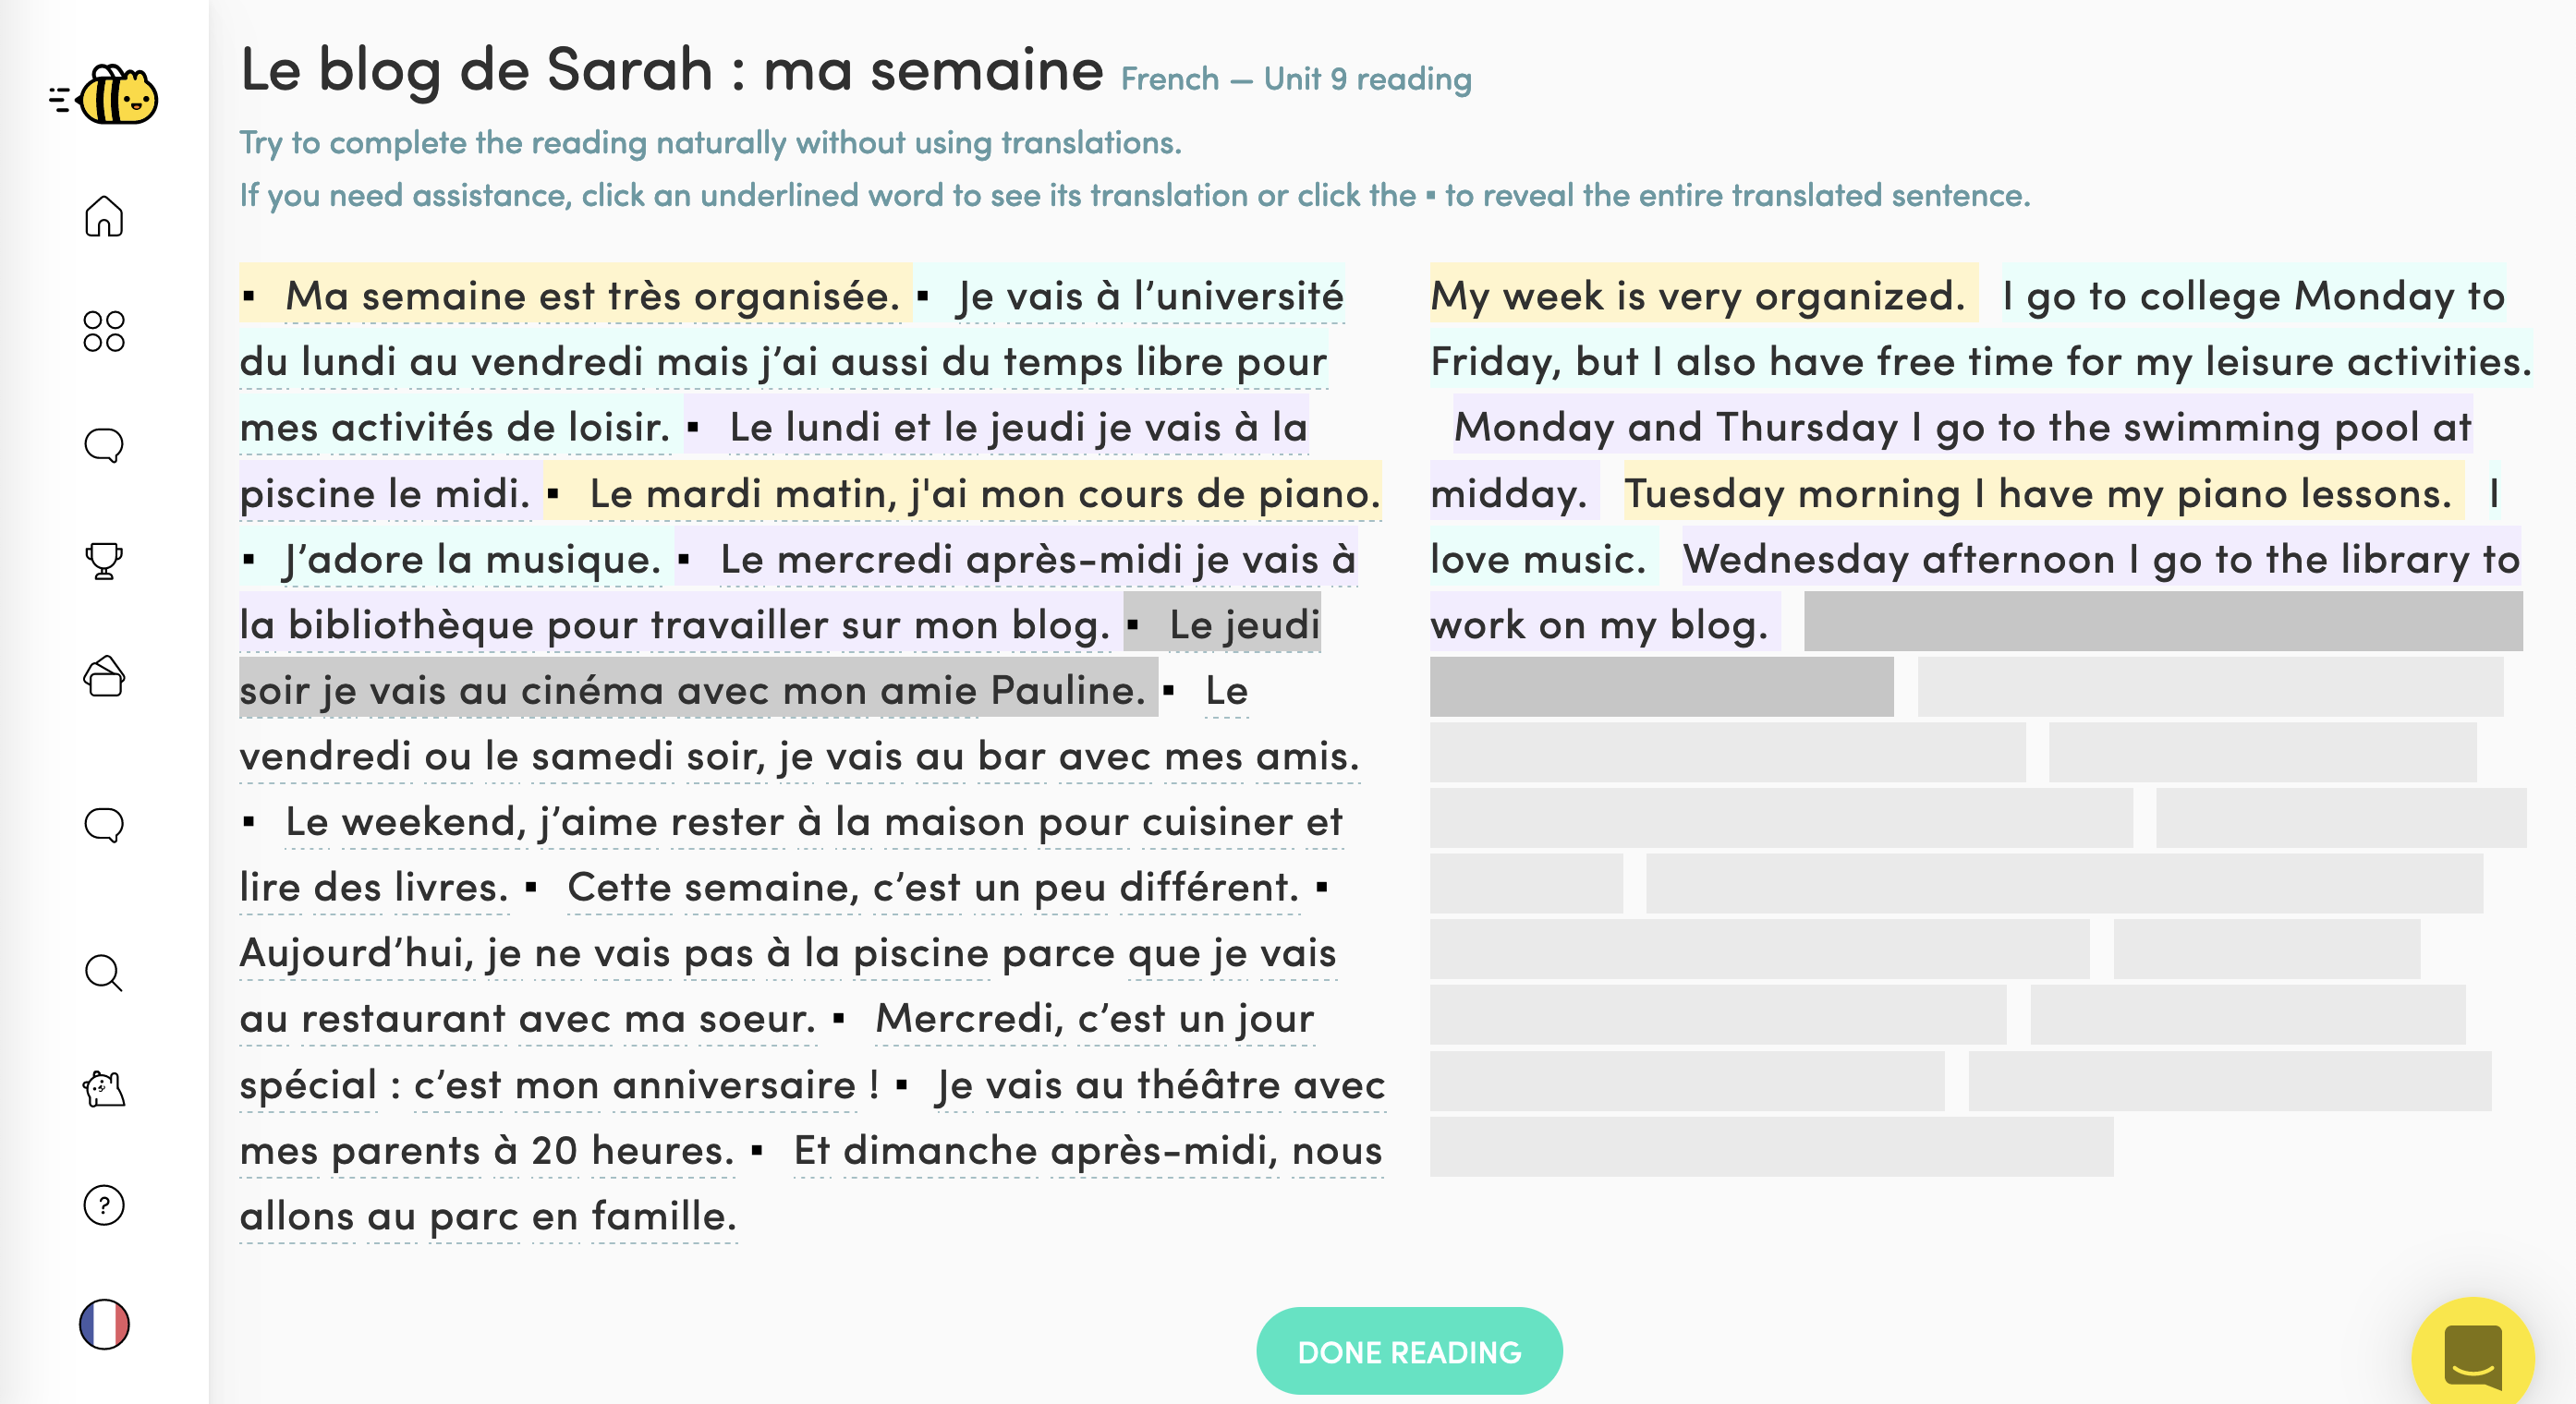2576x1404 pixels.
Task: Show translation using bullet before "Et dimanche après-midi"
Action: tap(757, 1151)
